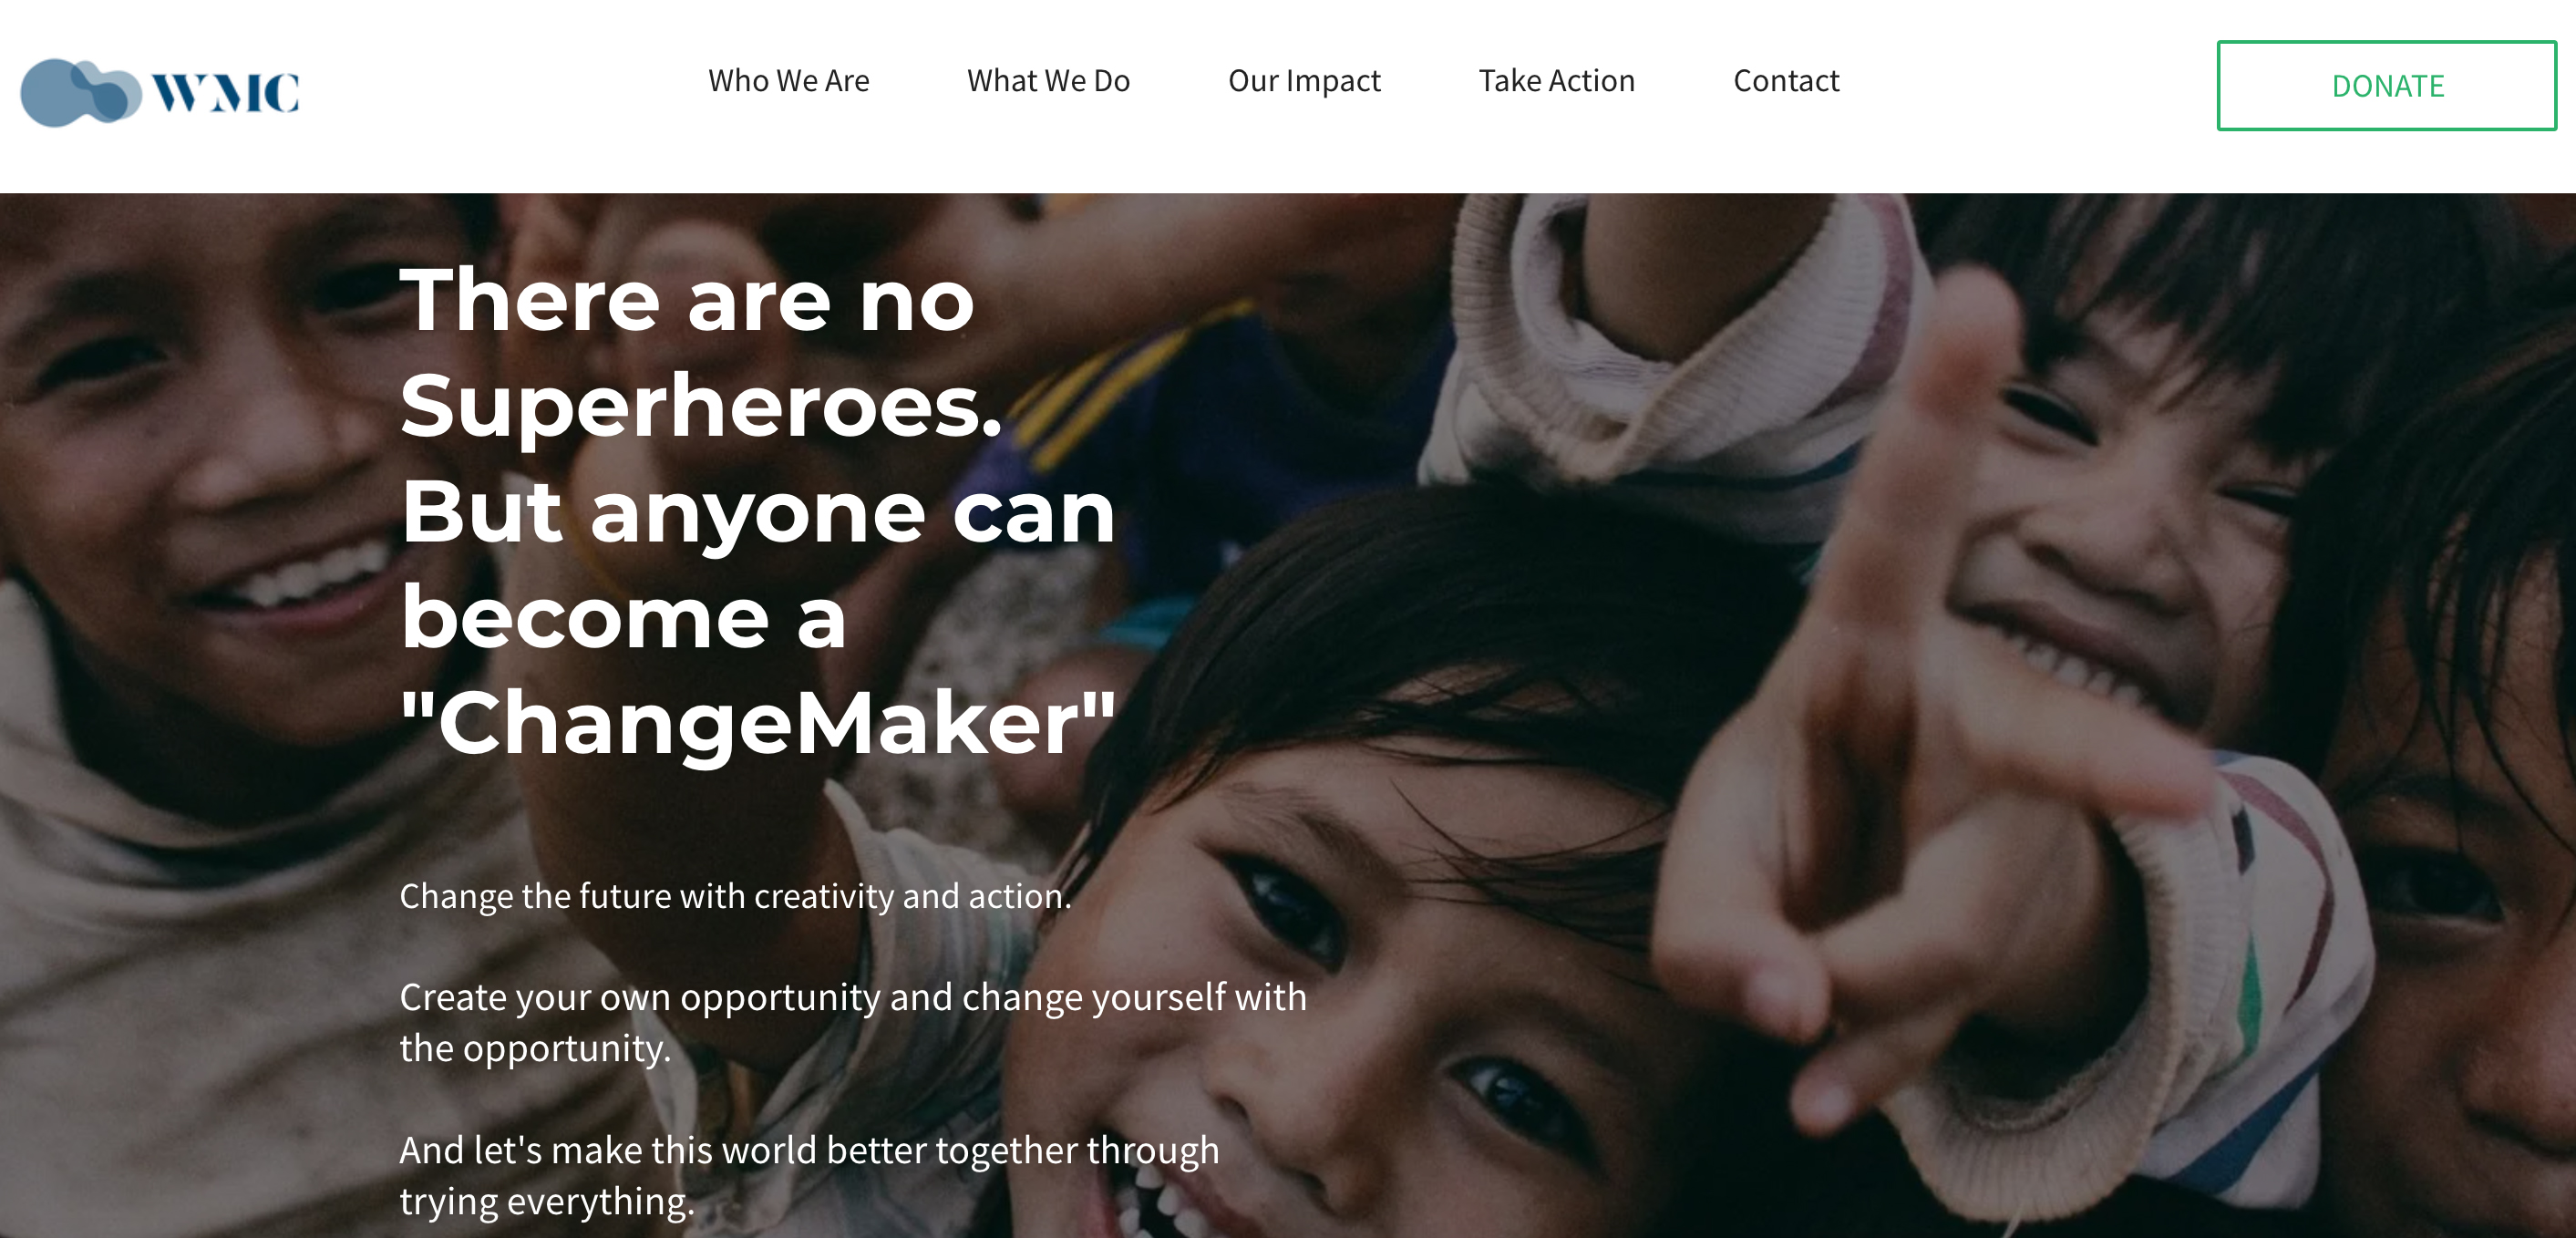The height and width of the screenshot is (1238, 2576).
Task: Click the blue cloud logo icon
Action: click(x=81, y=92)
